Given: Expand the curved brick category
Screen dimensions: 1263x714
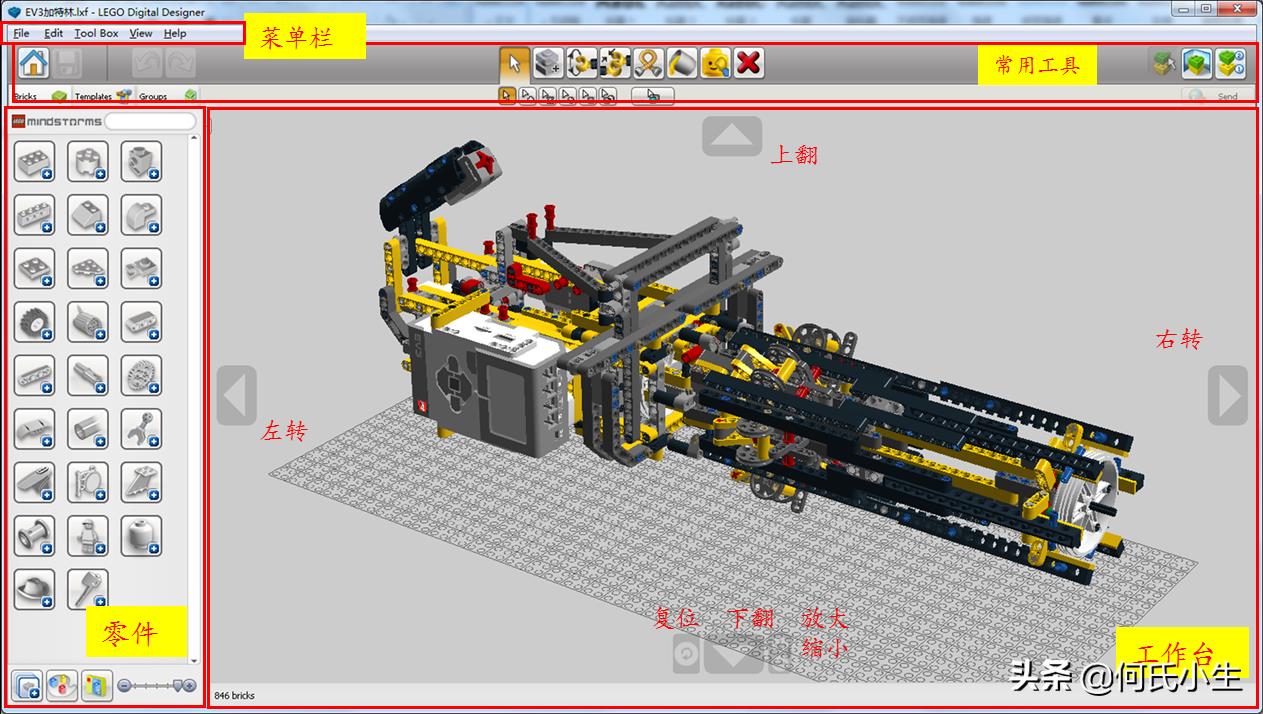Looking at the screenshot, I should point(141,215).
